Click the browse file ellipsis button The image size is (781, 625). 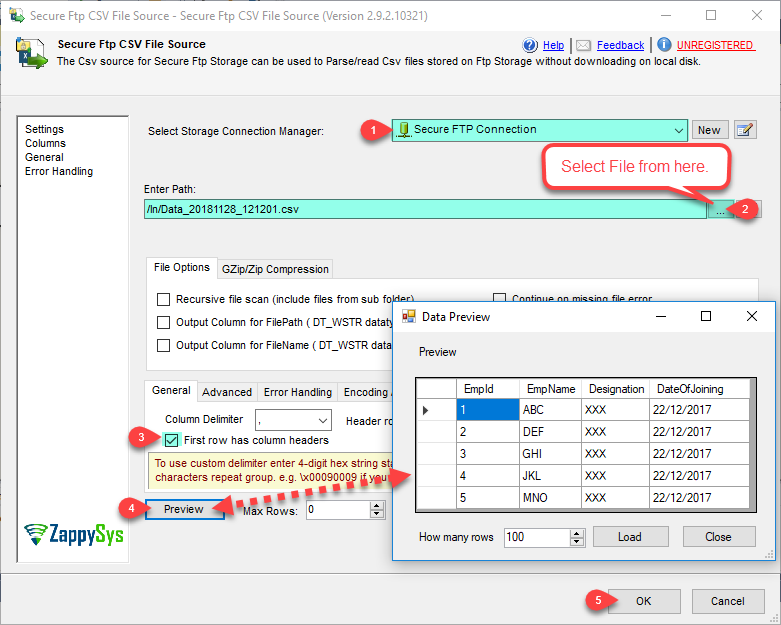[720, 209]
